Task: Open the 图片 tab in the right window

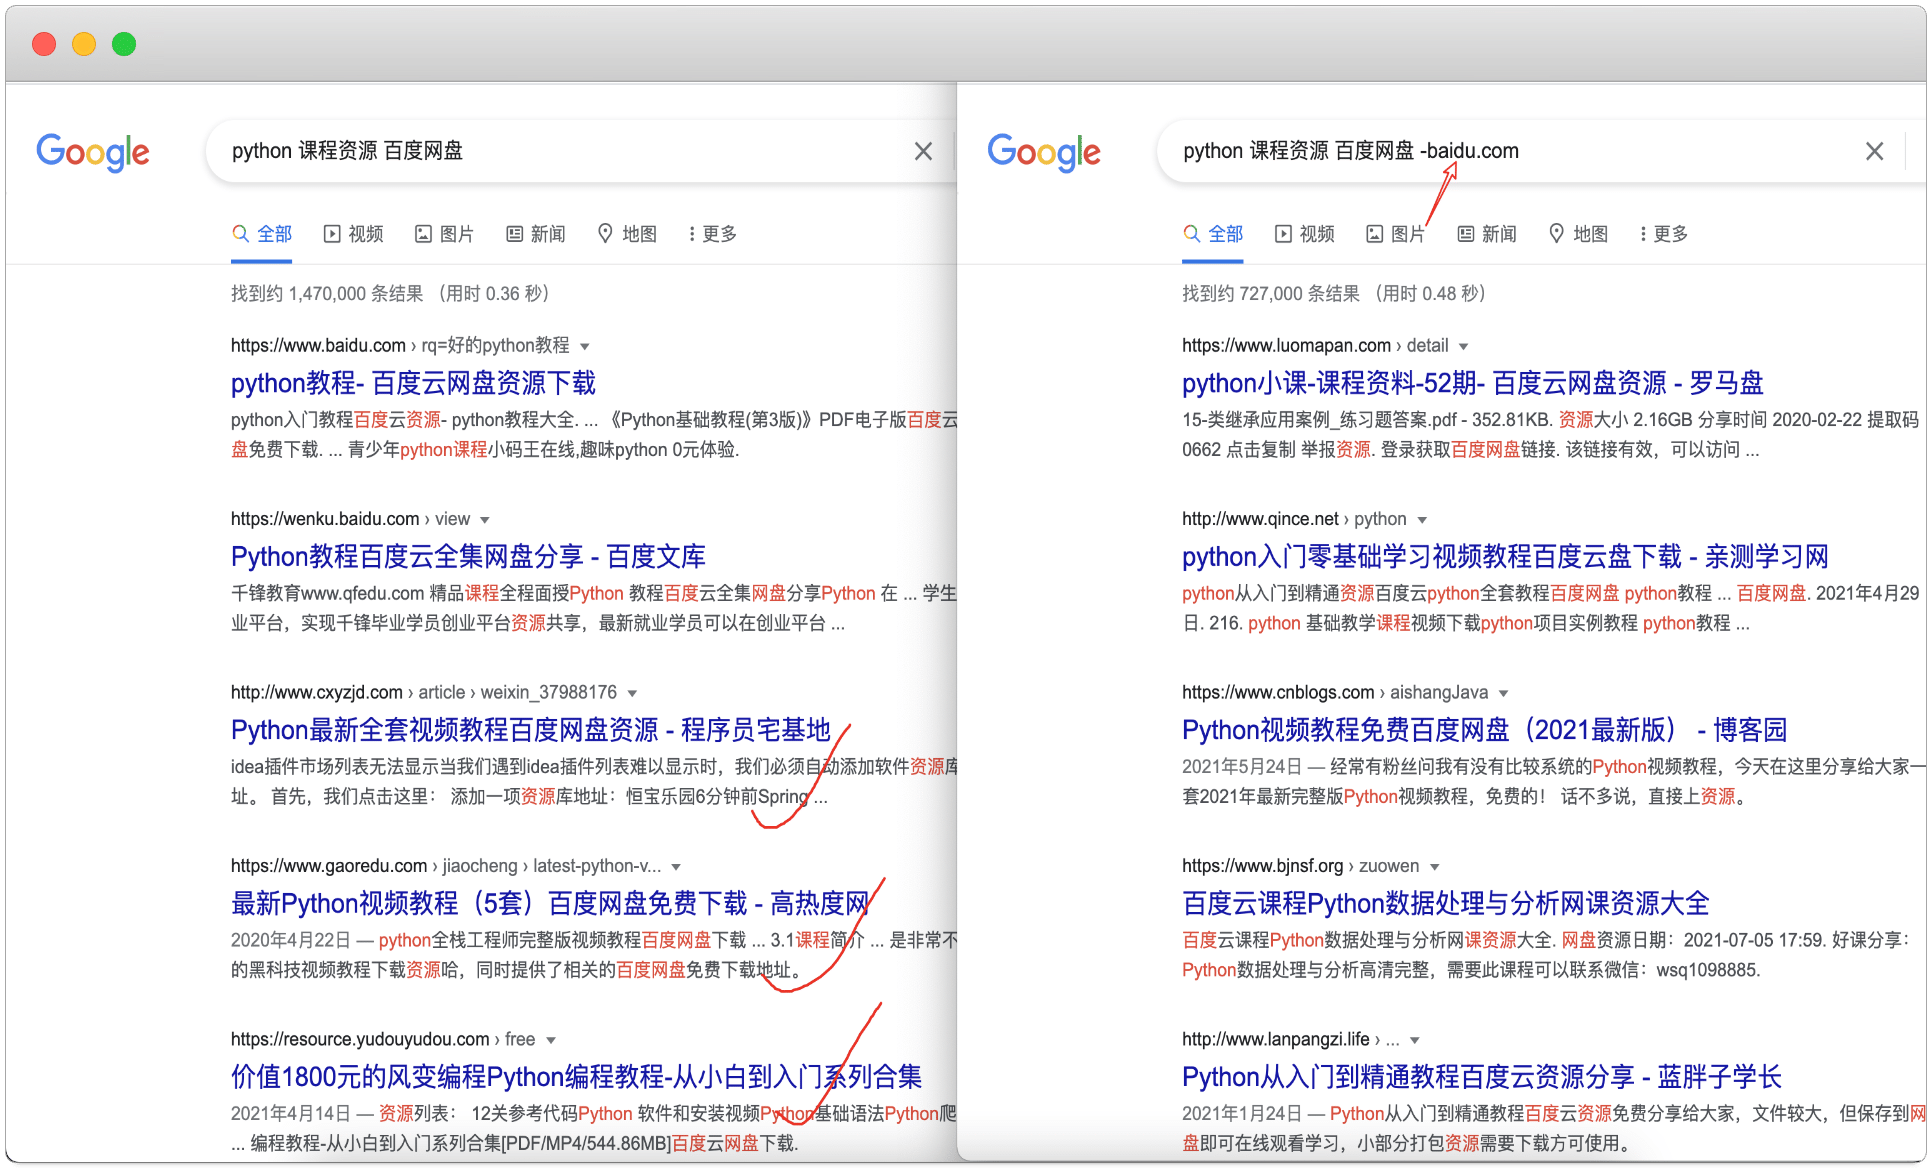Action: pos(1395,234)
